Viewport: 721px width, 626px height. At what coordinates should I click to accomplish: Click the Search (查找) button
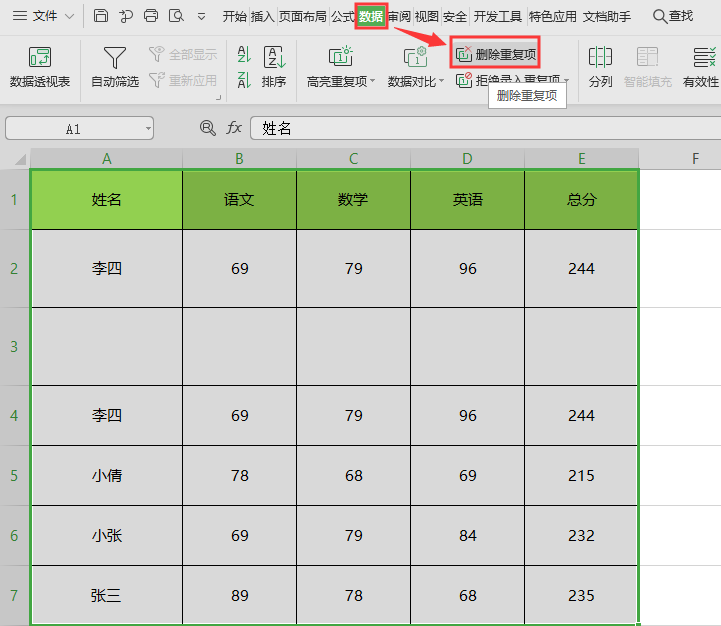[x=673, y=16]
